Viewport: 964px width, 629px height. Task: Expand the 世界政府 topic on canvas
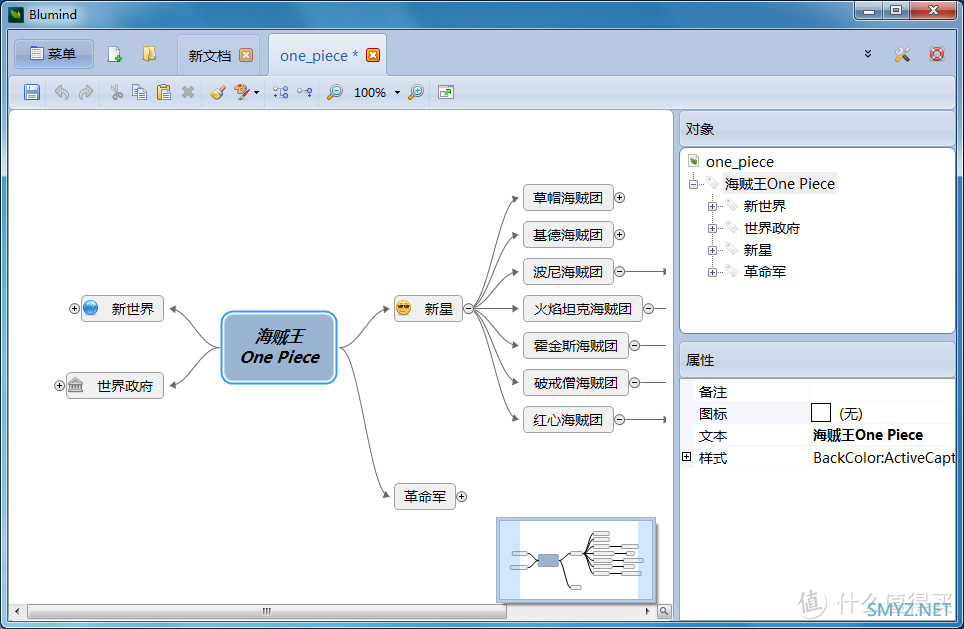pos(59,386)
